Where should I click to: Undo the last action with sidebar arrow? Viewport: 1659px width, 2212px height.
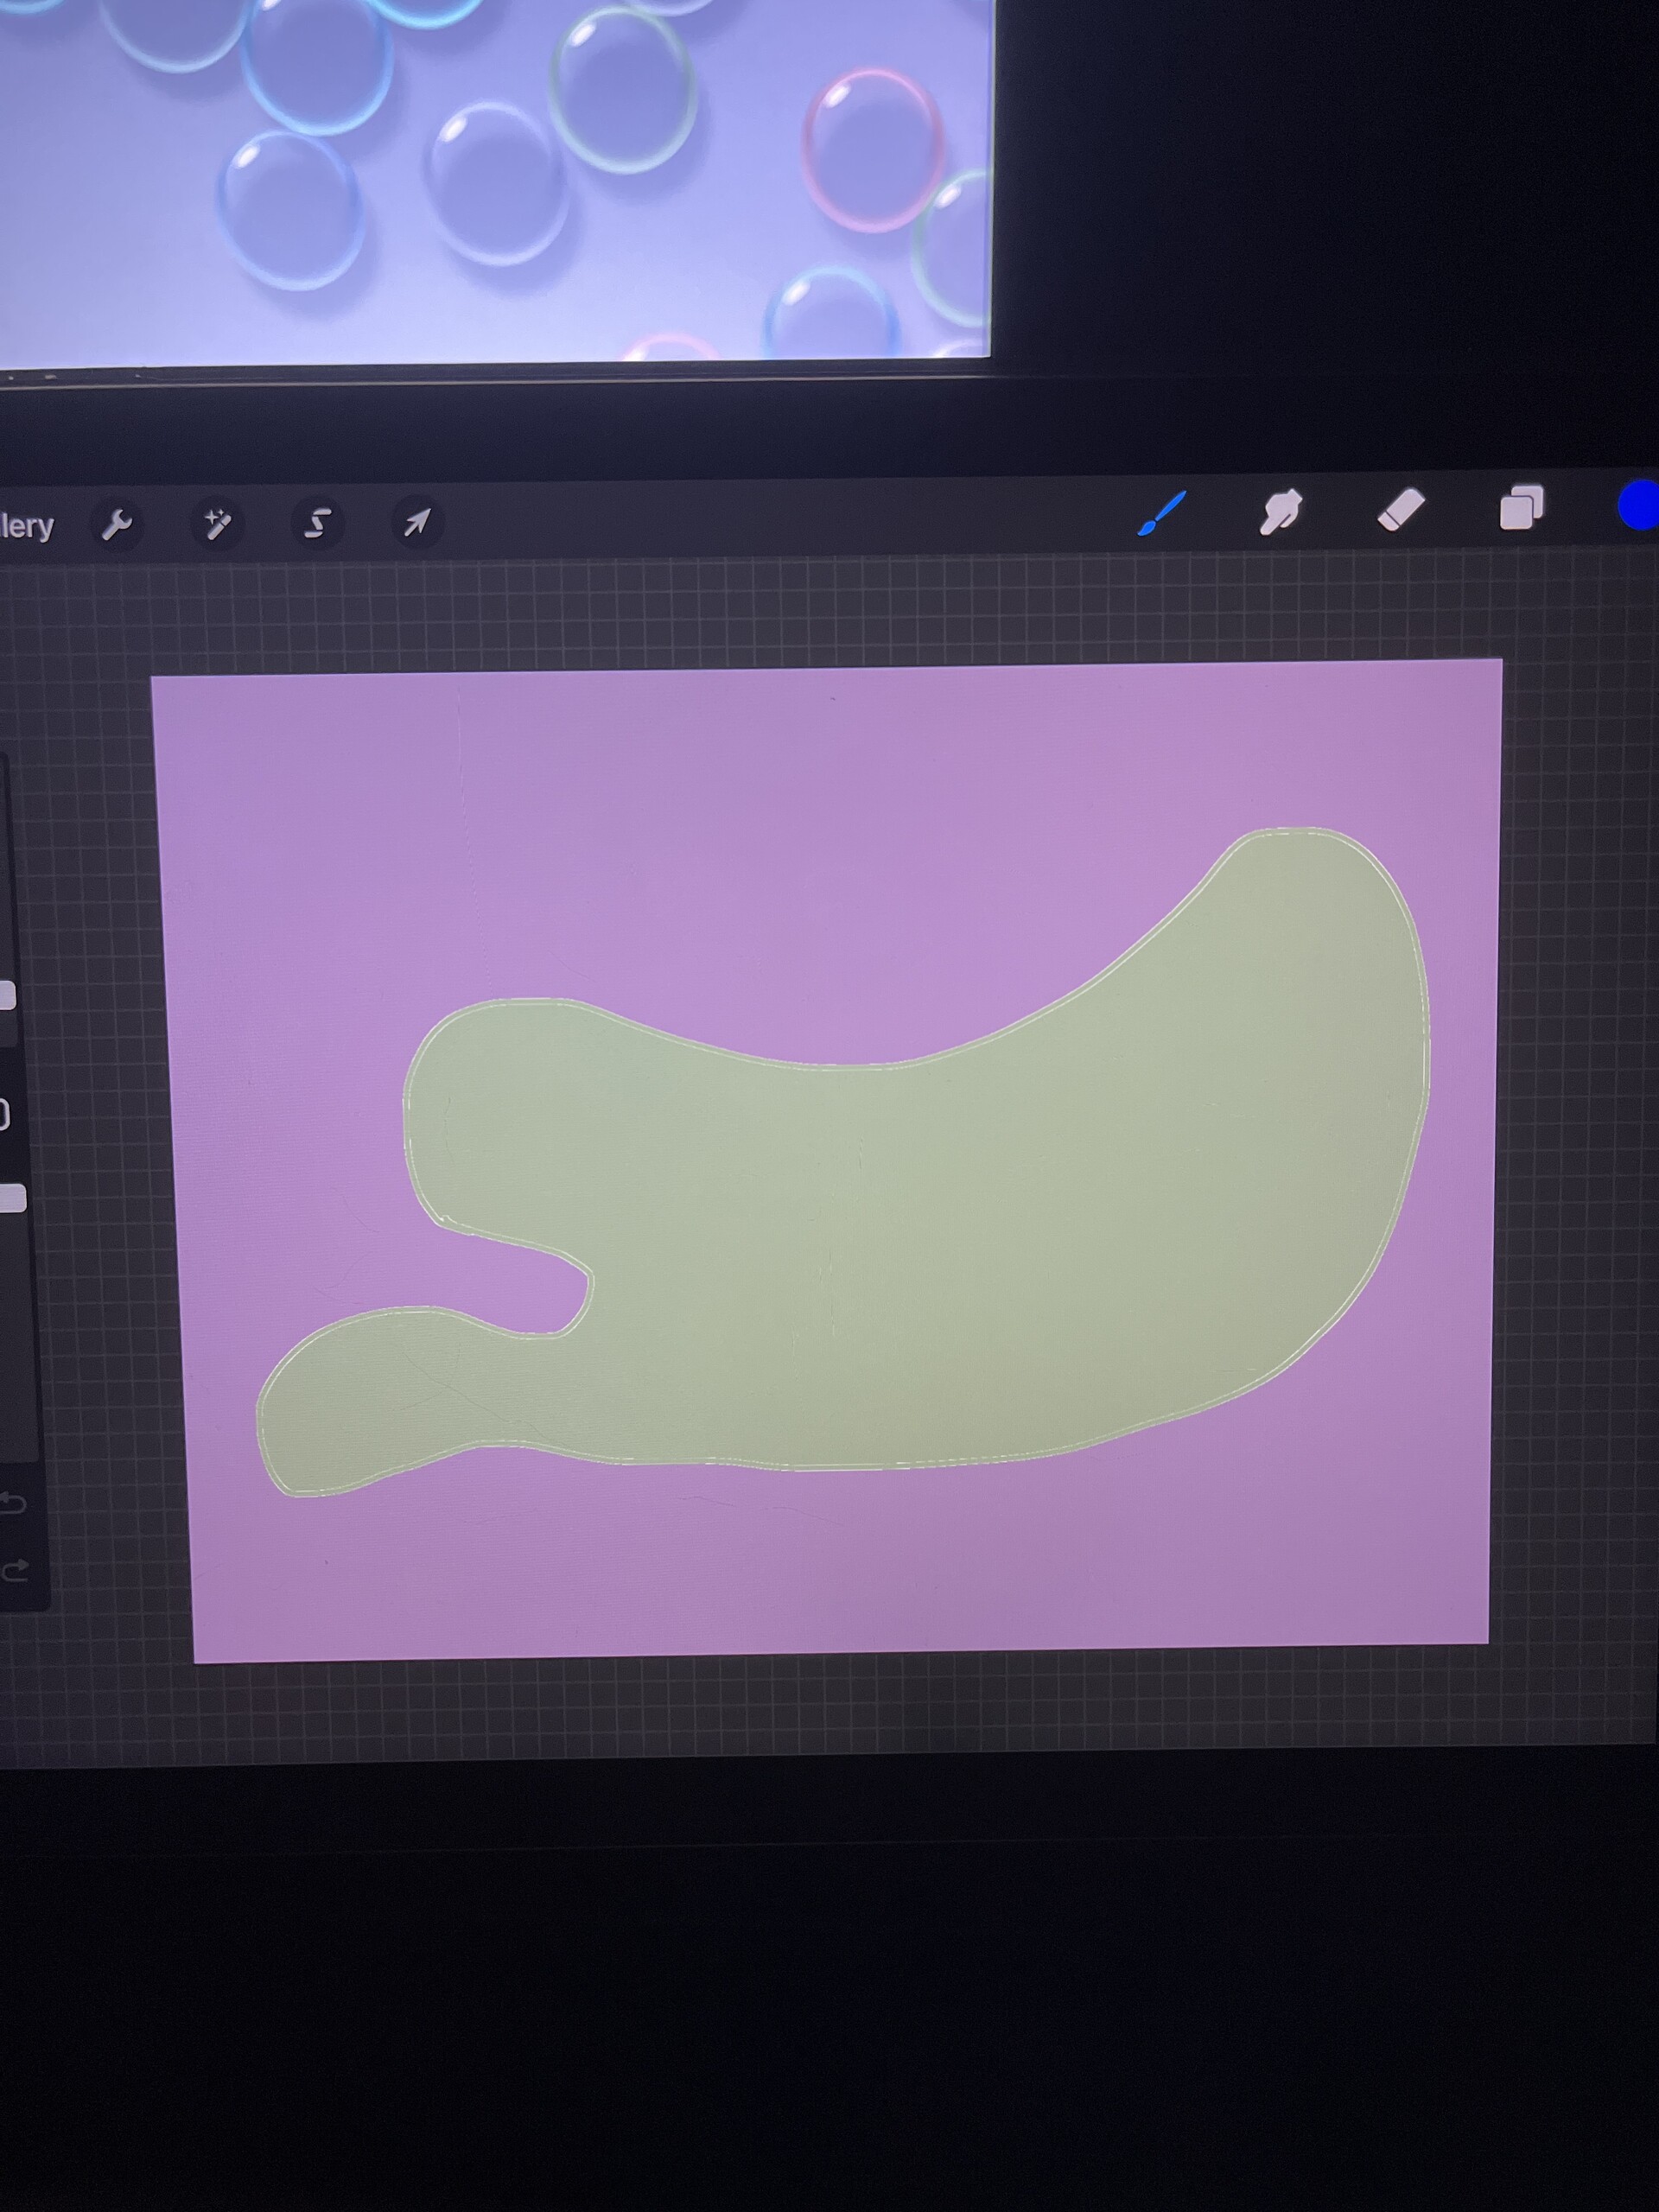click(13, 1504)
